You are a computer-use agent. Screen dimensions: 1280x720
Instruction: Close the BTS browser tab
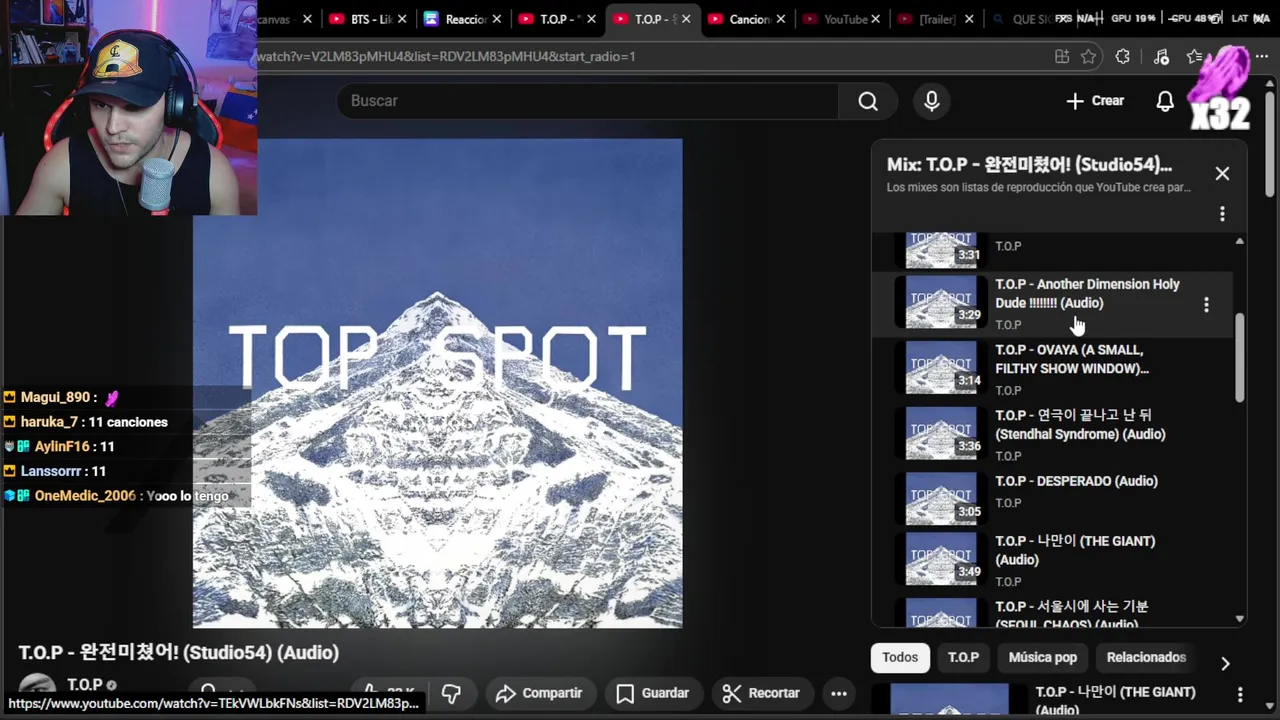coord(402,19)
